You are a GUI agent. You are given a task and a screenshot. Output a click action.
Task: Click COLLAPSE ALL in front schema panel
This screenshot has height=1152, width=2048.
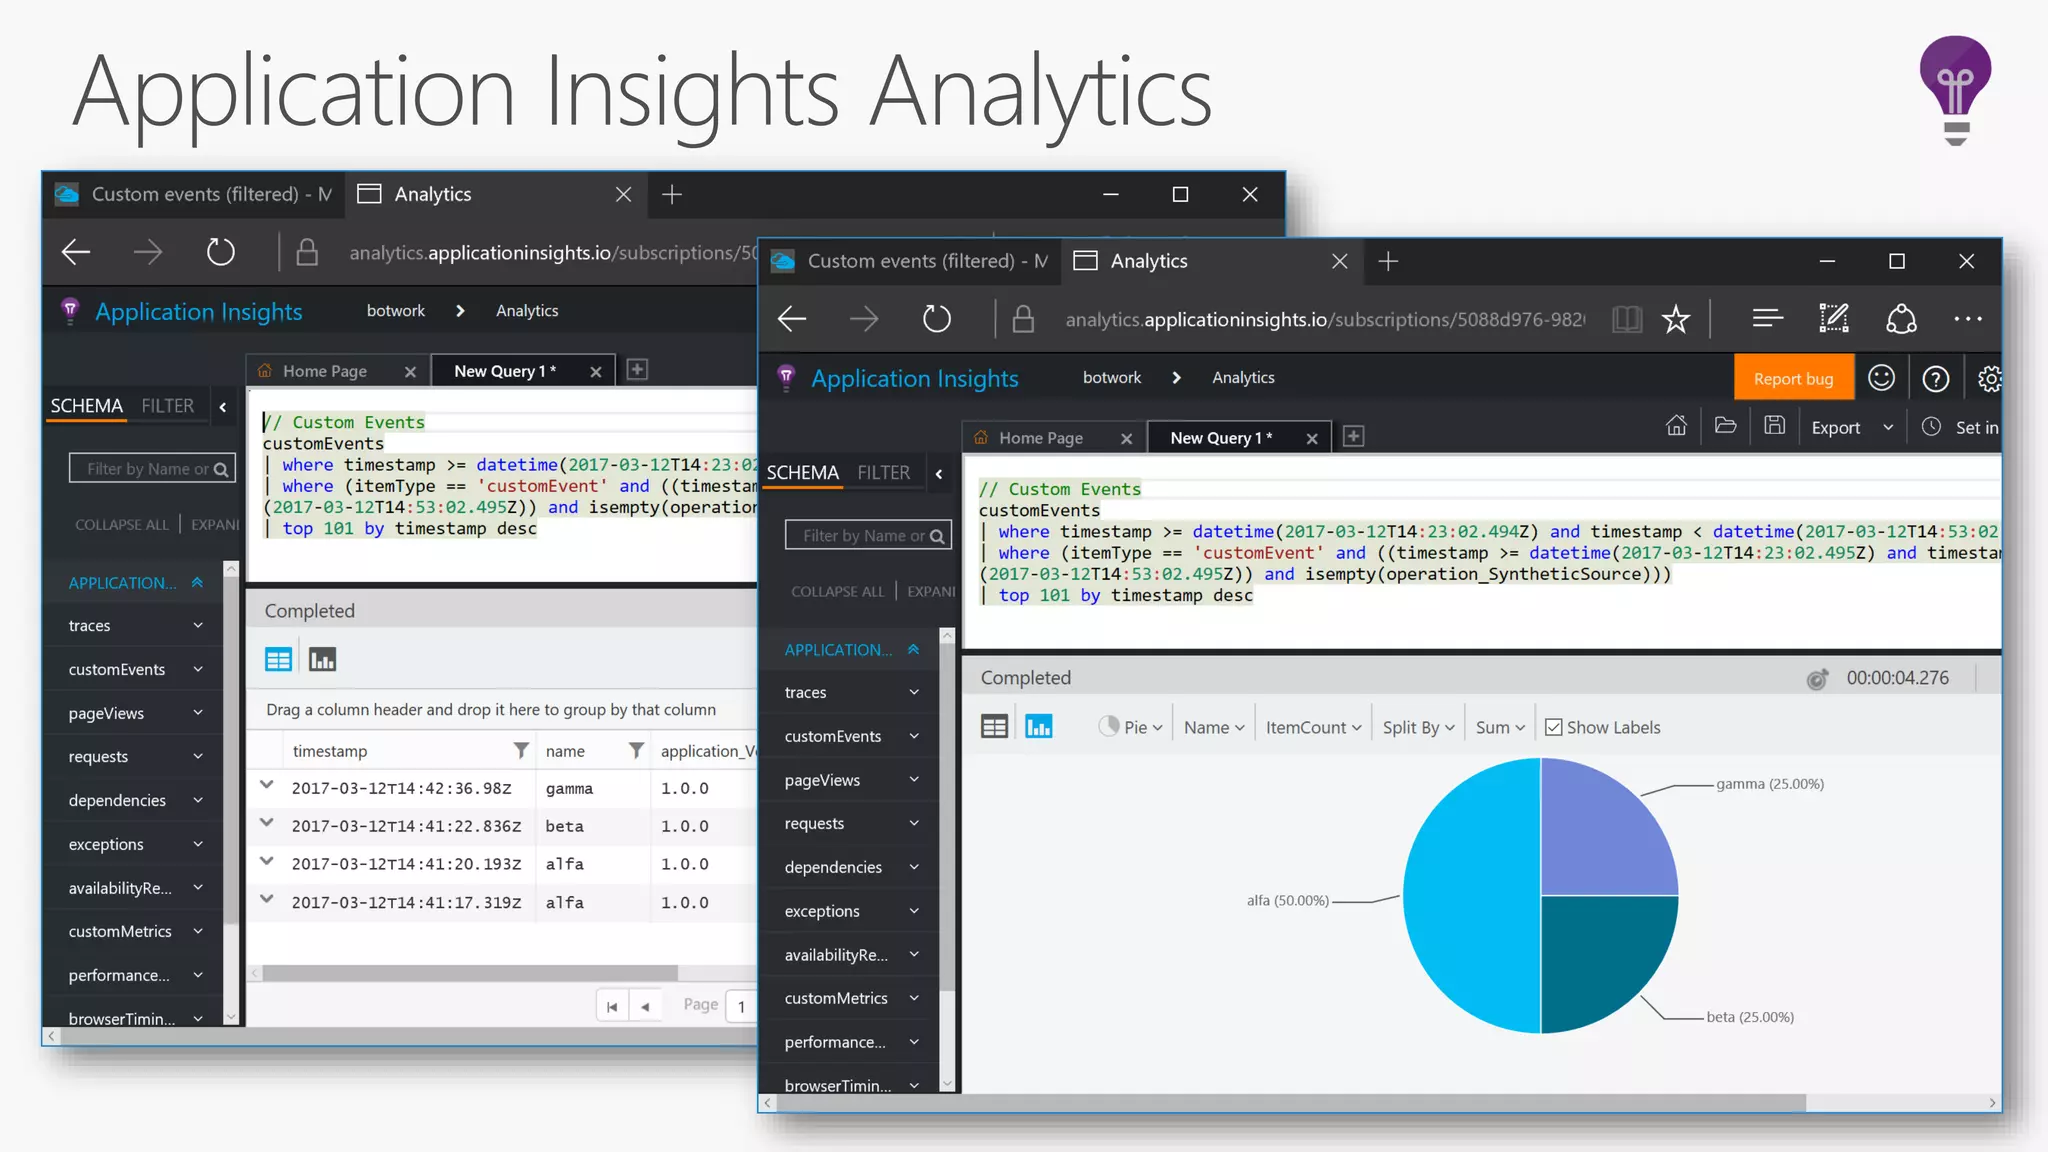837,592
